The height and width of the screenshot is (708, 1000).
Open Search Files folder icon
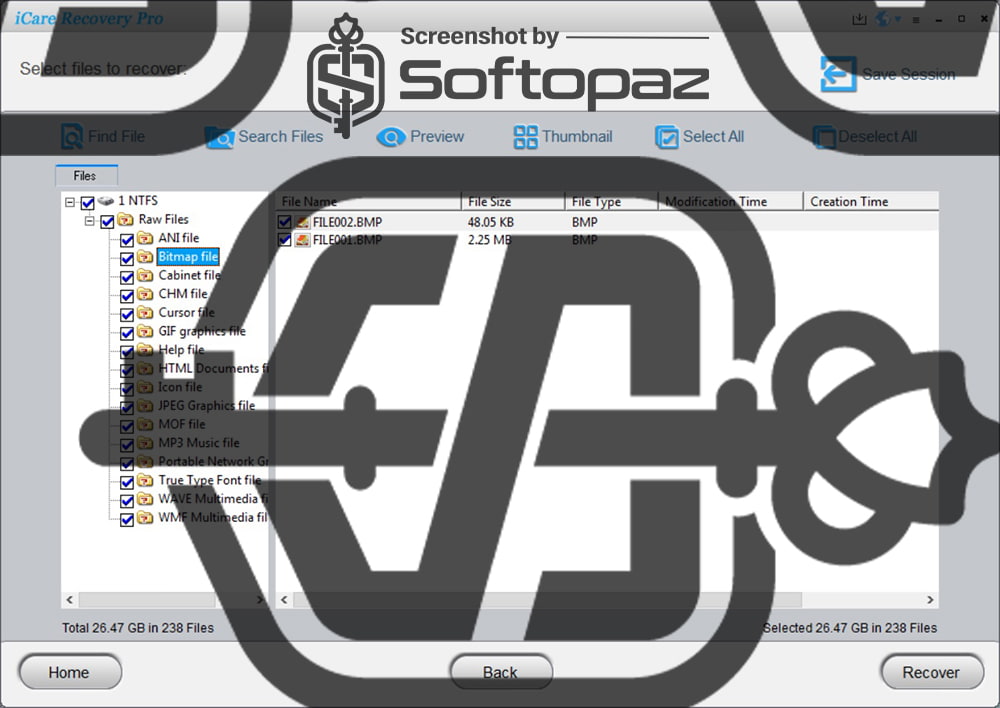[219, 137]
